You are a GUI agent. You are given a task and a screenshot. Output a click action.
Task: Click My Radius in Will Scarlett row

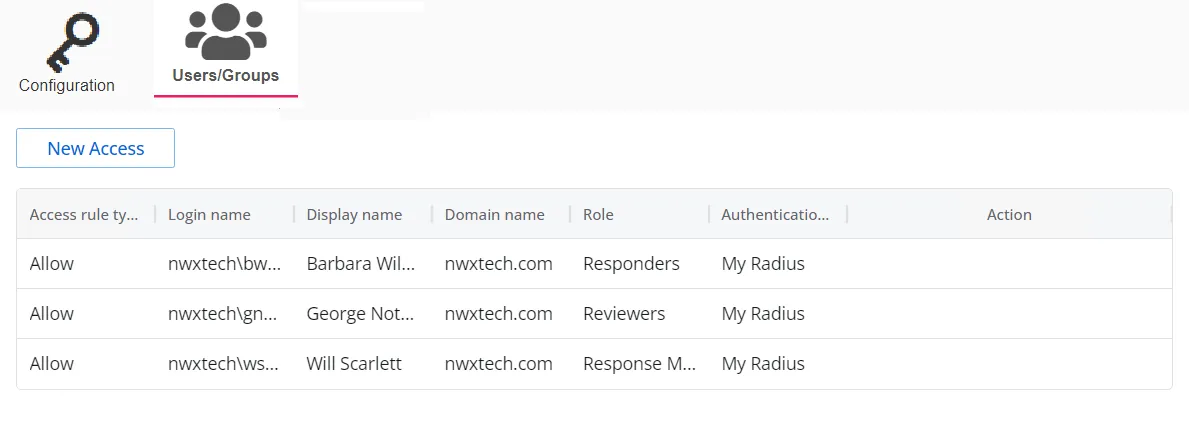763,364
